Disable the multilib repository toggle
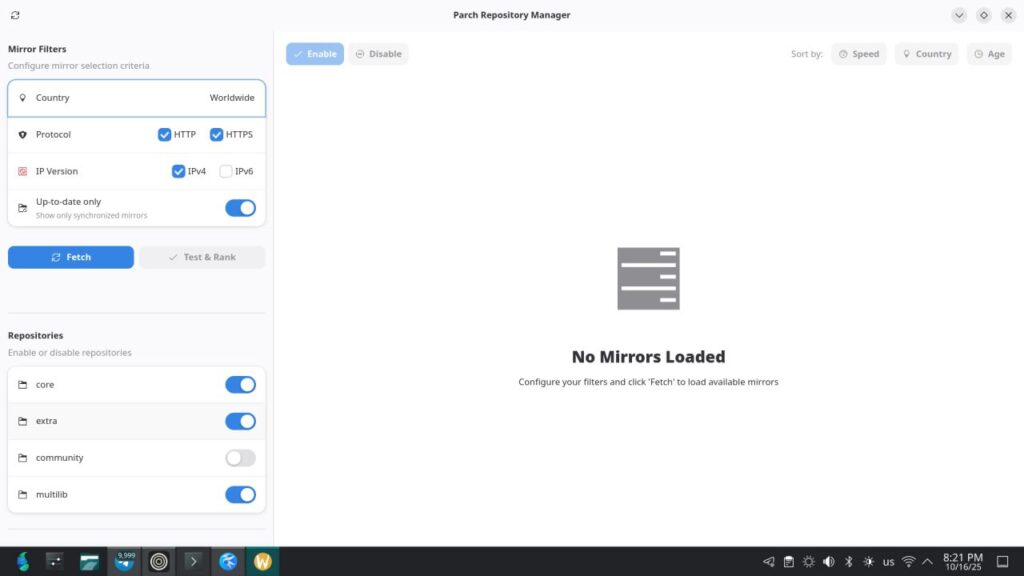 pos(240,495)
